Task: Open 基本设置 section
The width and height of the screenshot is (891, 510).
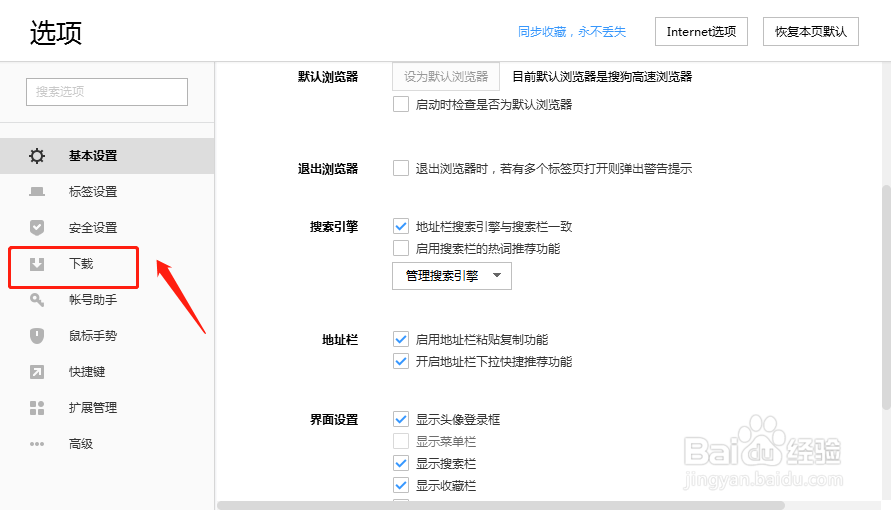Action: coord(107,156)
